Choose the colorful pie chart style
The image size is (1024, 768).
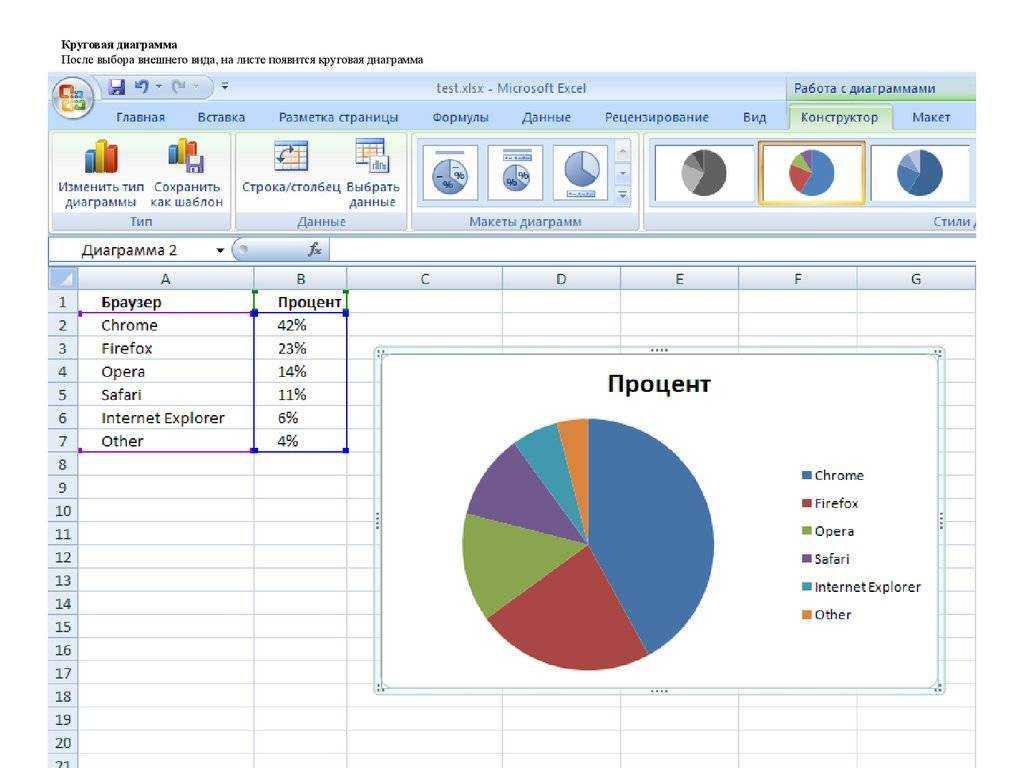(x=812, y=173)
